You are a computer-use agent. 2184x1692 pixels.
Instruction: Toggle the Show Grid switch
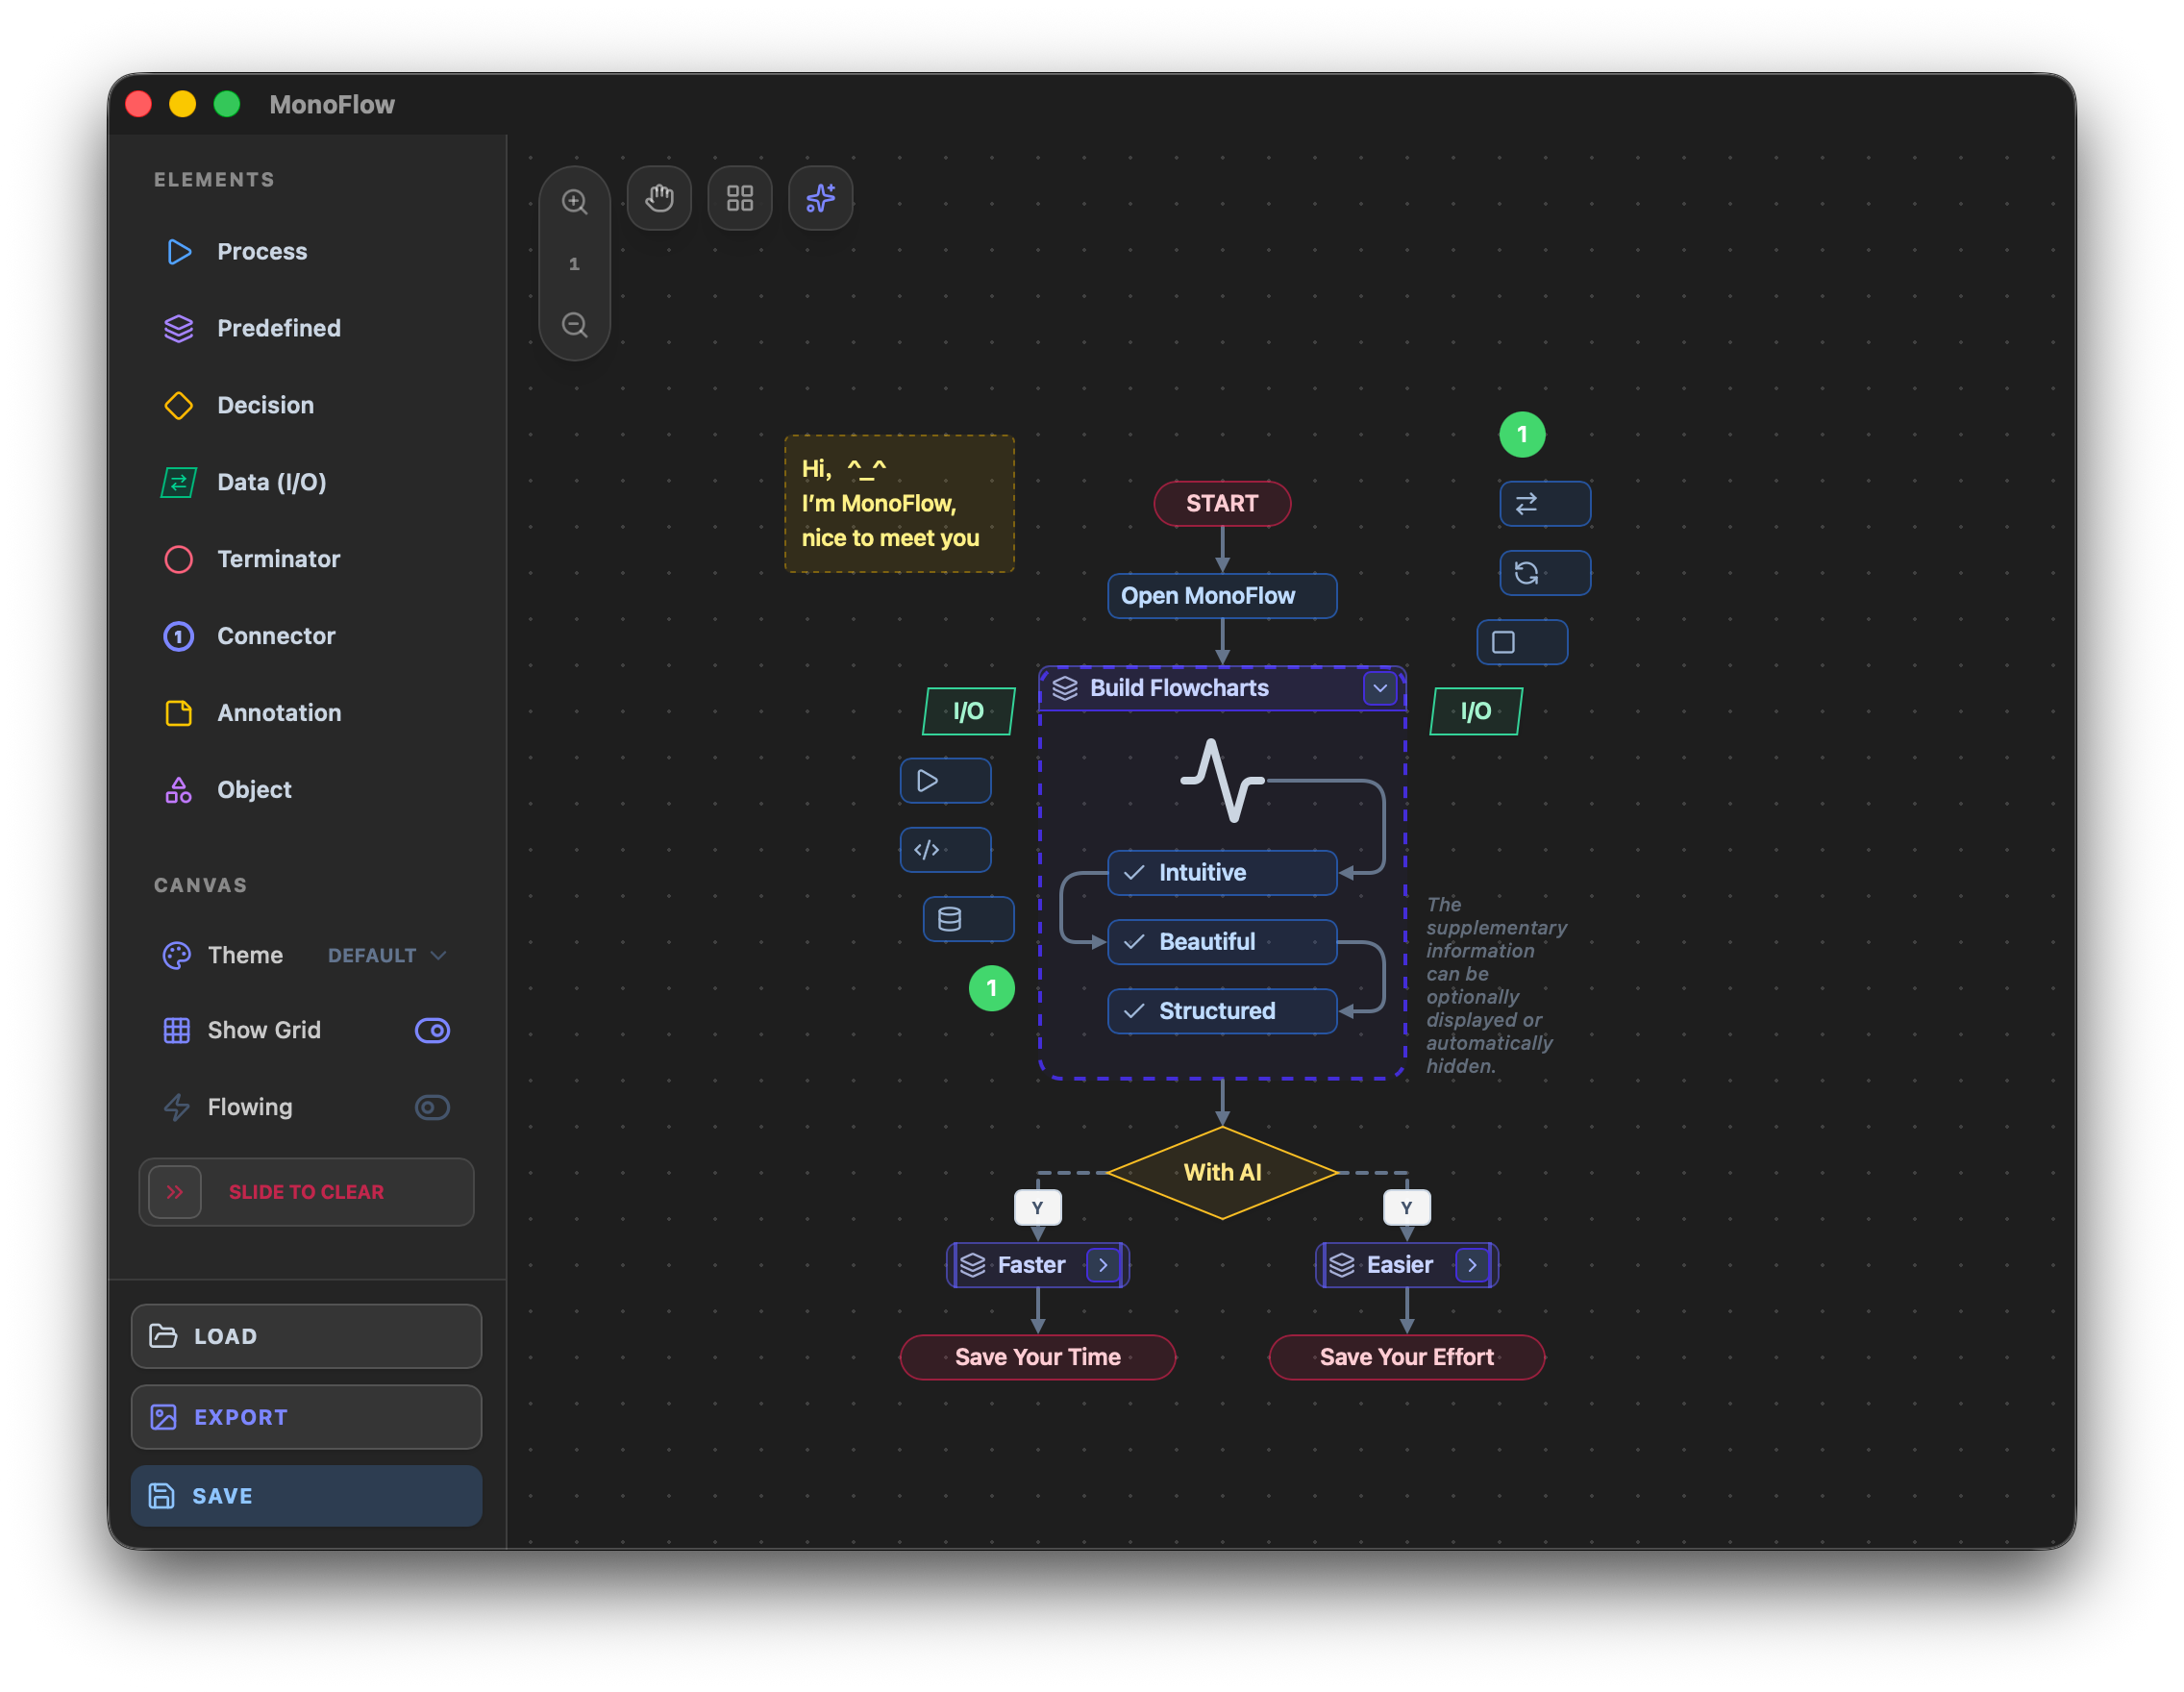(432, 1030)
